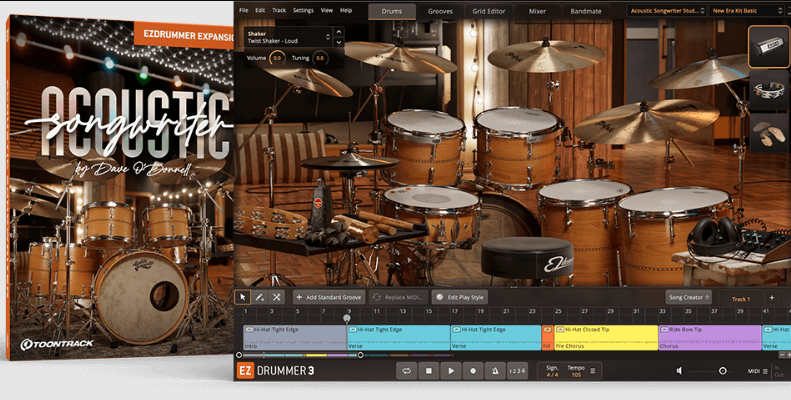Toggle the 1234 count-in
Screen dimensions: 791x400
point(517,371)
